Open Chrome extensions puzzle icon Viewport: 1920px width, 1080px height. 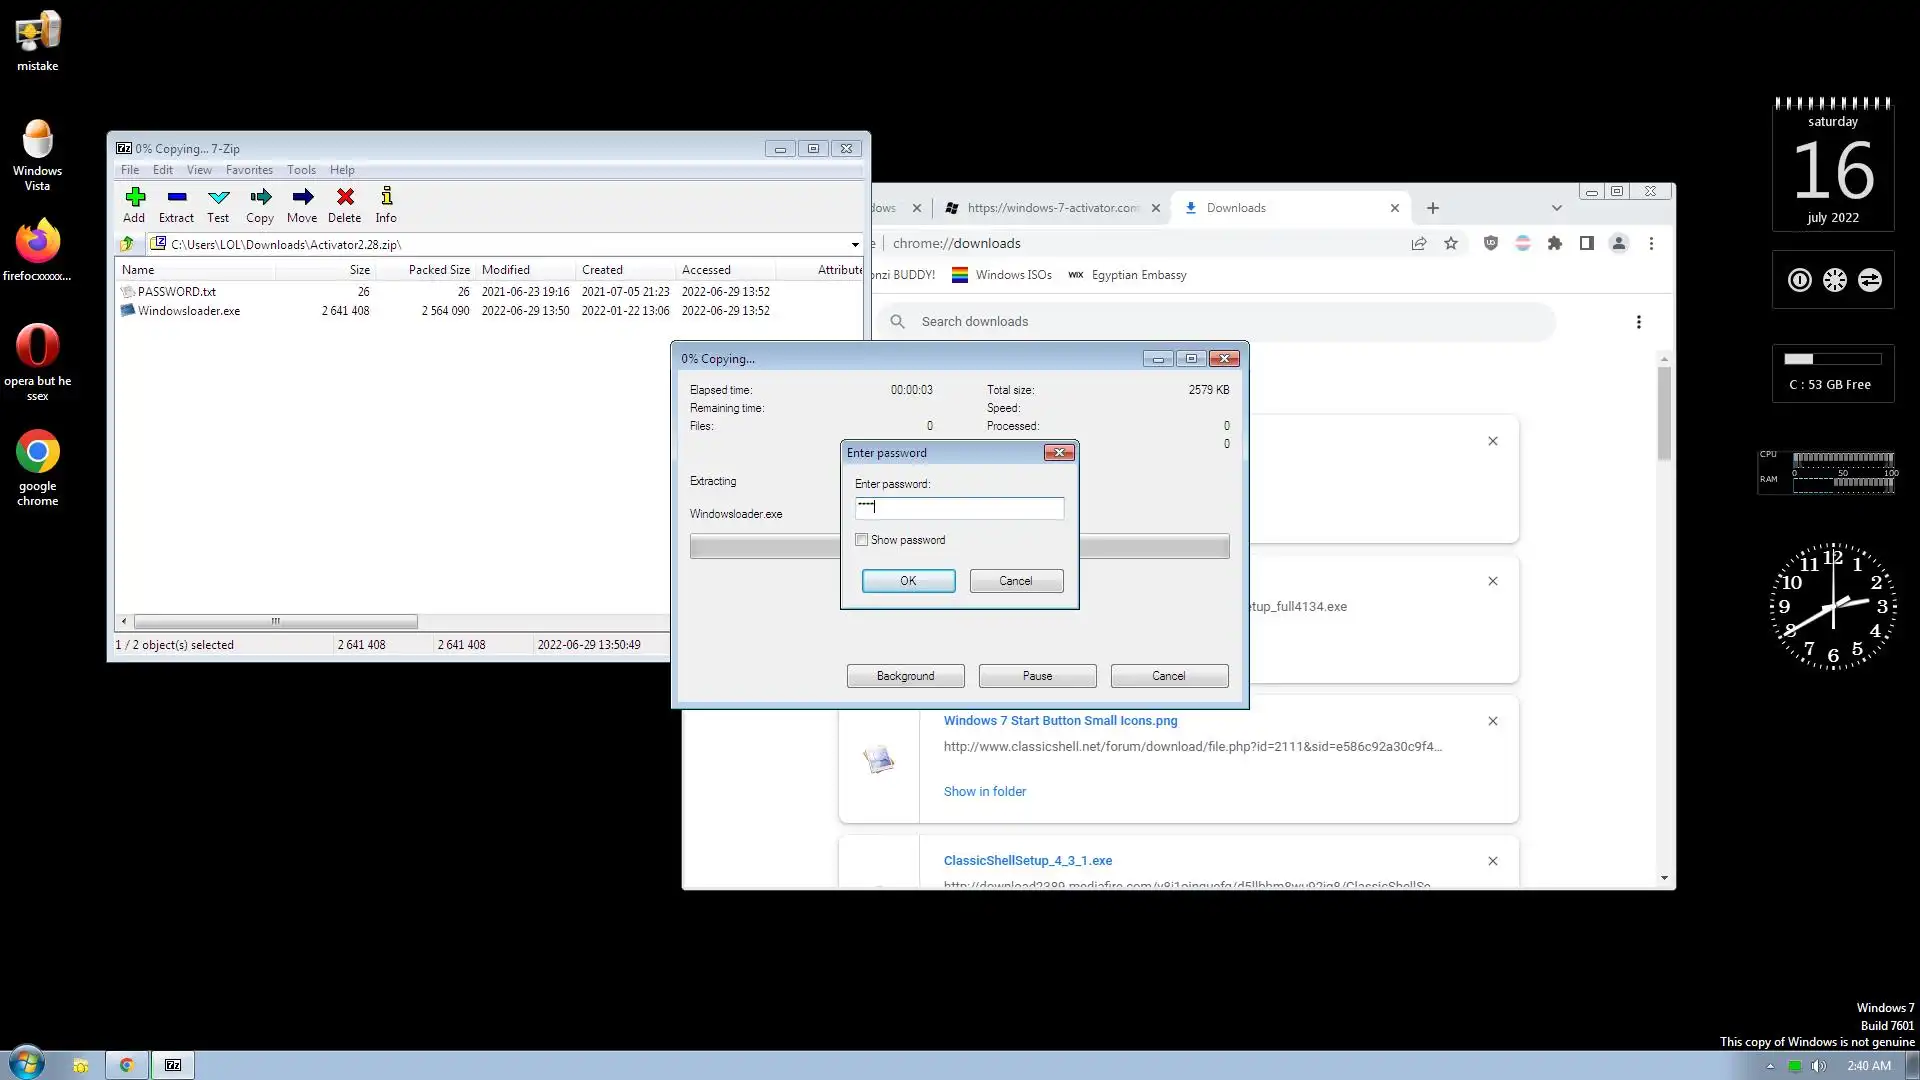click(x=1554, y=243)
